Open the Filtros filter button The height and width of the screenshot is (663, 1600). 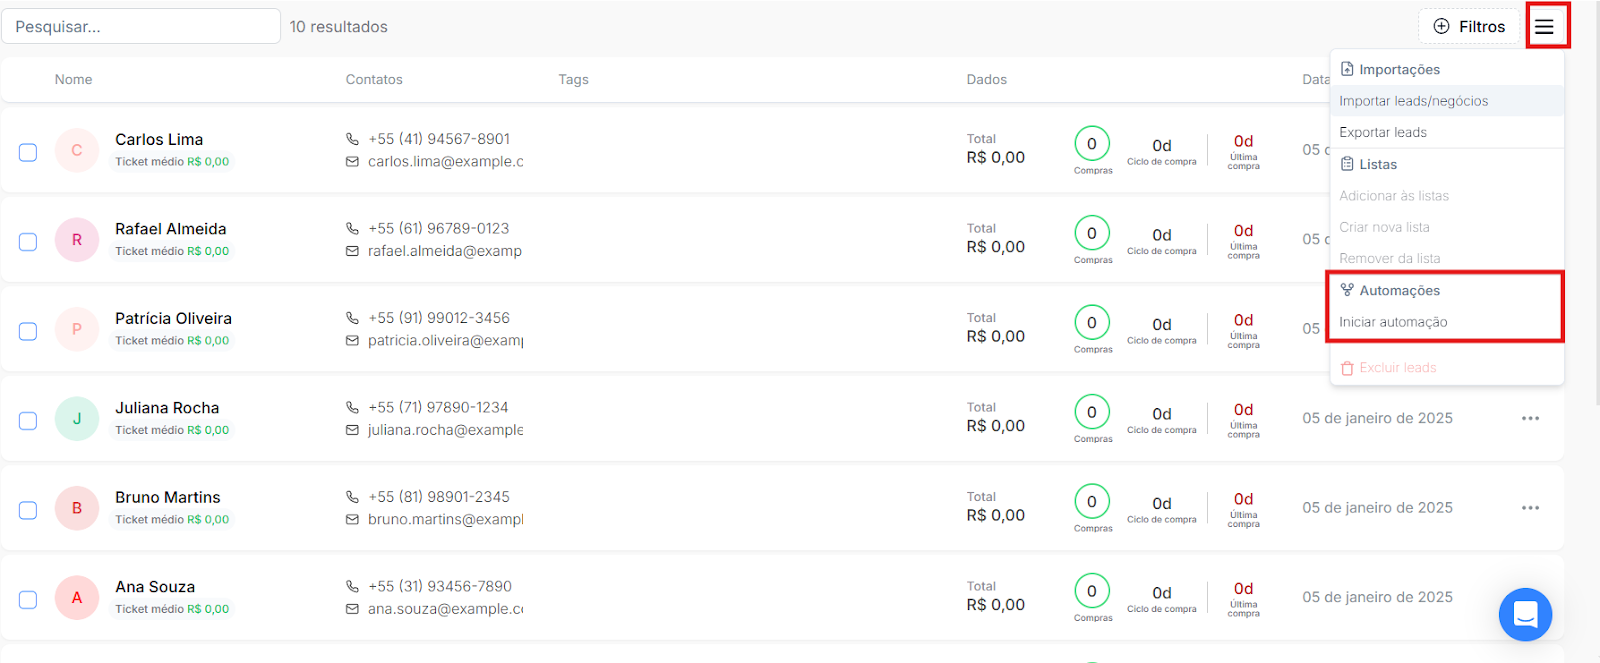1468,27
